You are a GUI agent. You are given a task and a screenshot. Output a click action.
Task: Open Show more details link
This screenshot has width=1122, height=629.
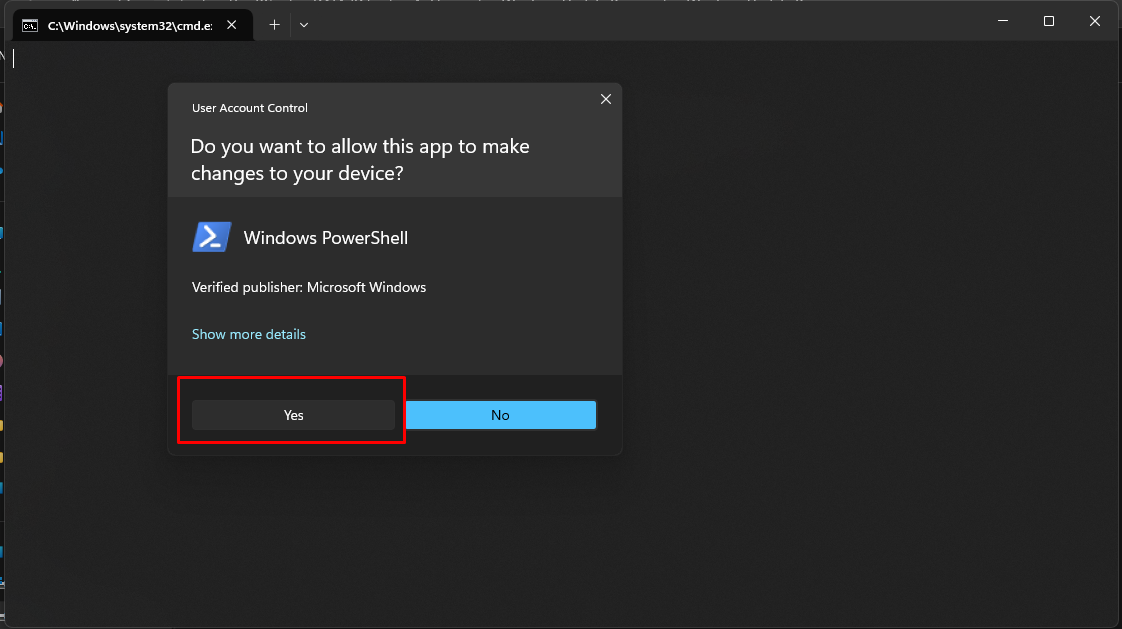(248, 334)
